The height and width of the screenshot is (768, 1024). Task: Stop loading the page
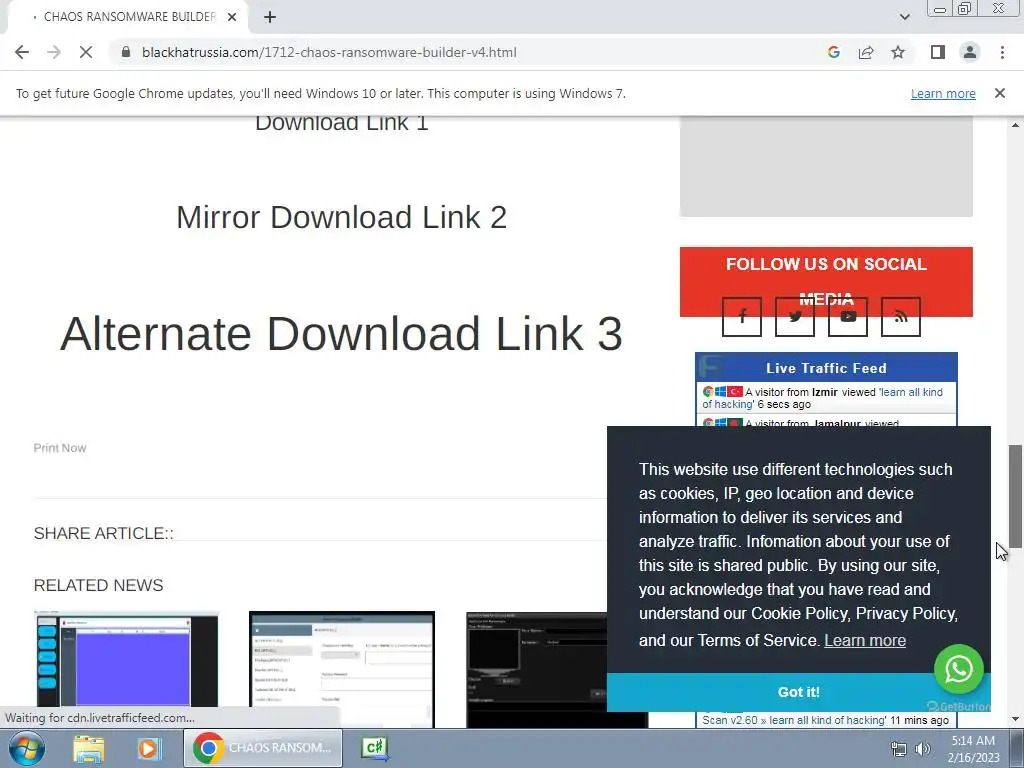tap(86, 52)
